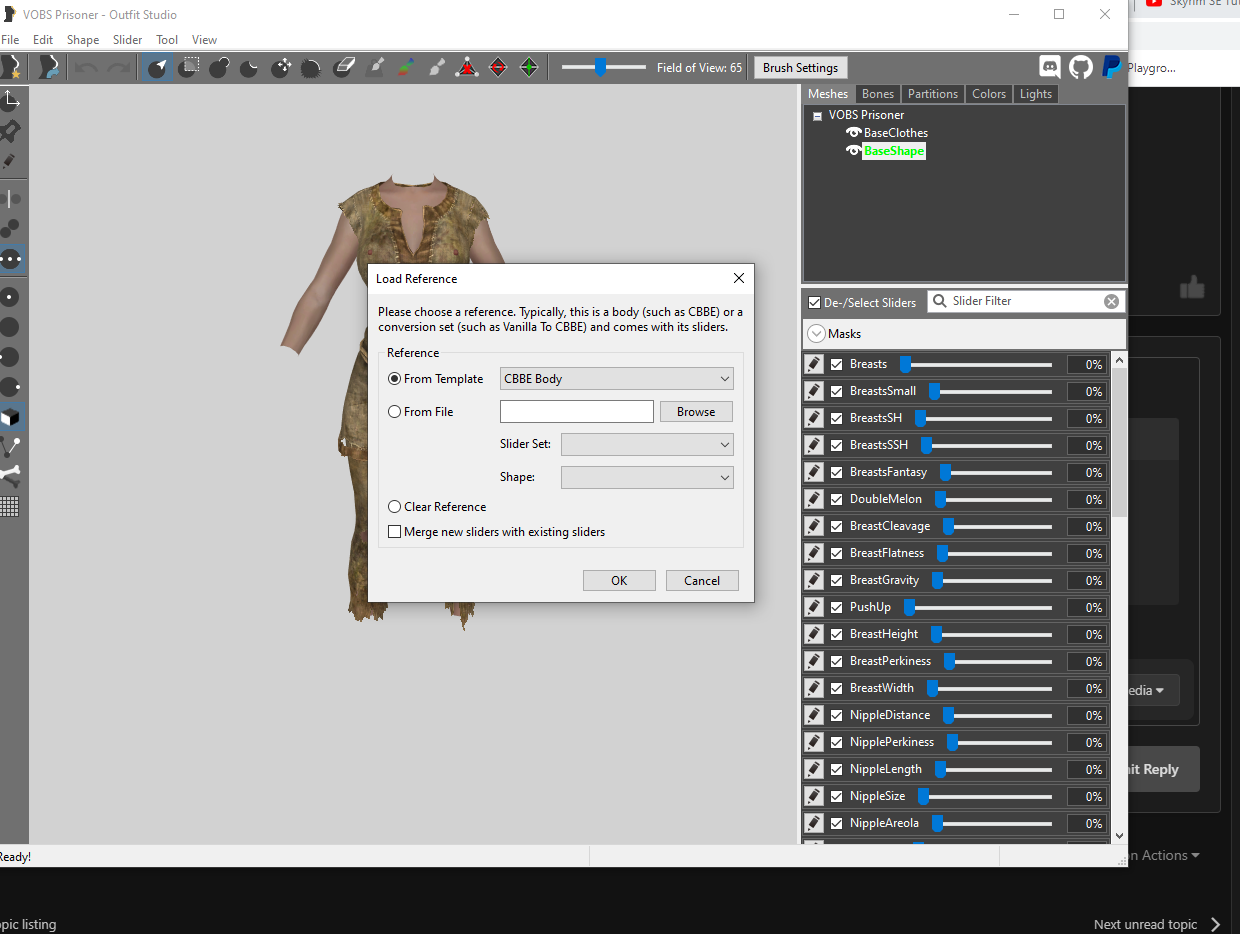Viewport: 1240px width, 934px height.
Task: Click Cancel in Load Reference dialog
Action: pyautogui.click(x=702, y=580)
